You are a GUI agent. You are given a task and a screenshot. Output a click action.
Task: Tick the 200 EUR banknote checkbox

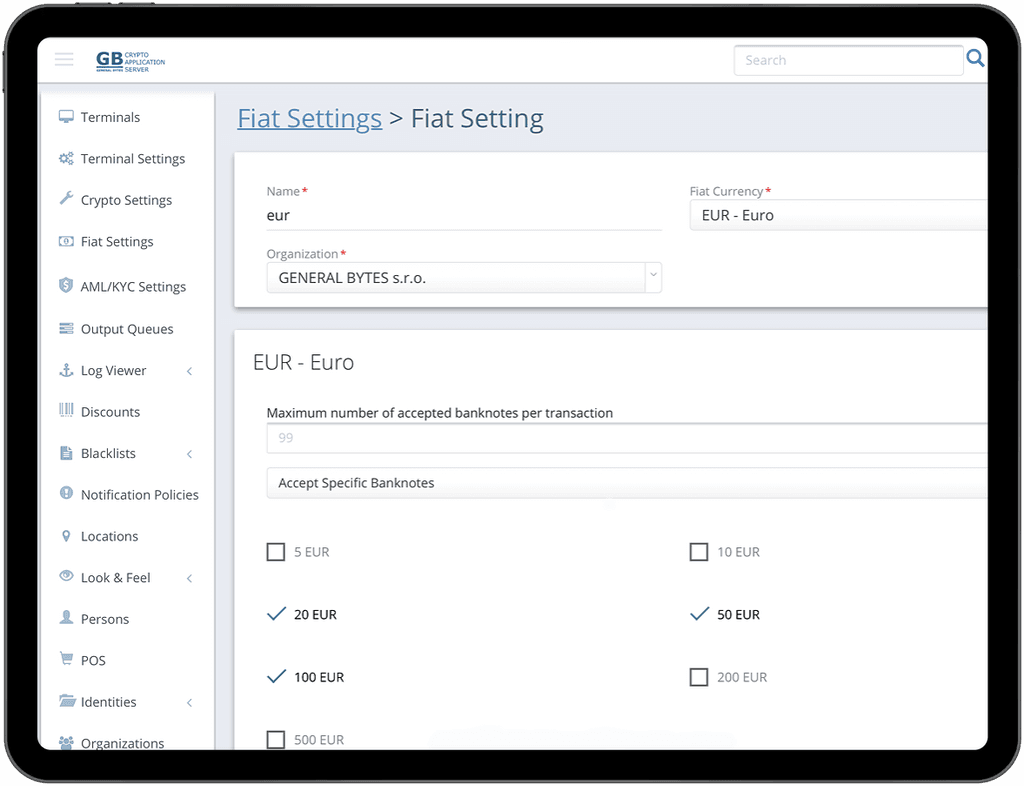point(699,678)
